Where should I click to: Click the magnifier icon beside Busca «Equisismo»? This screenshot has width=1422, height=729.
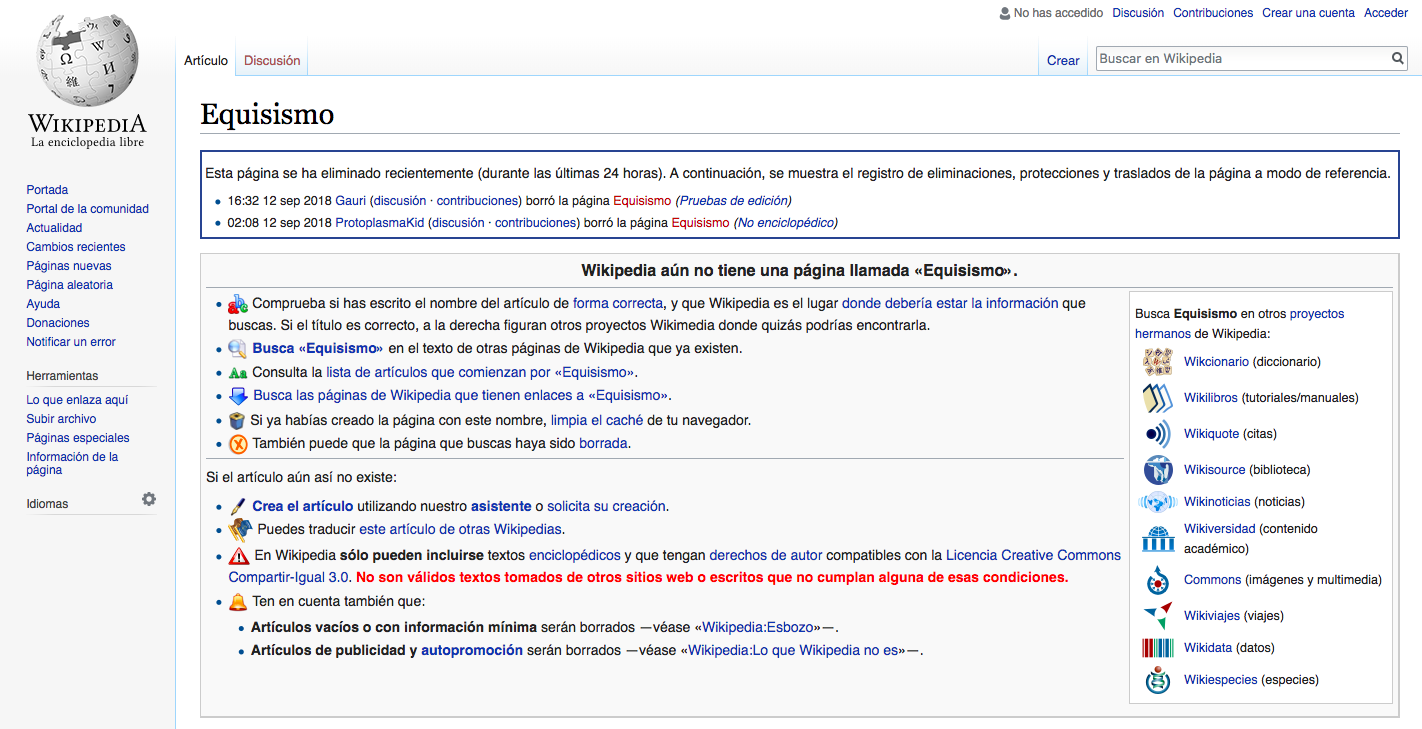[237, 349]
